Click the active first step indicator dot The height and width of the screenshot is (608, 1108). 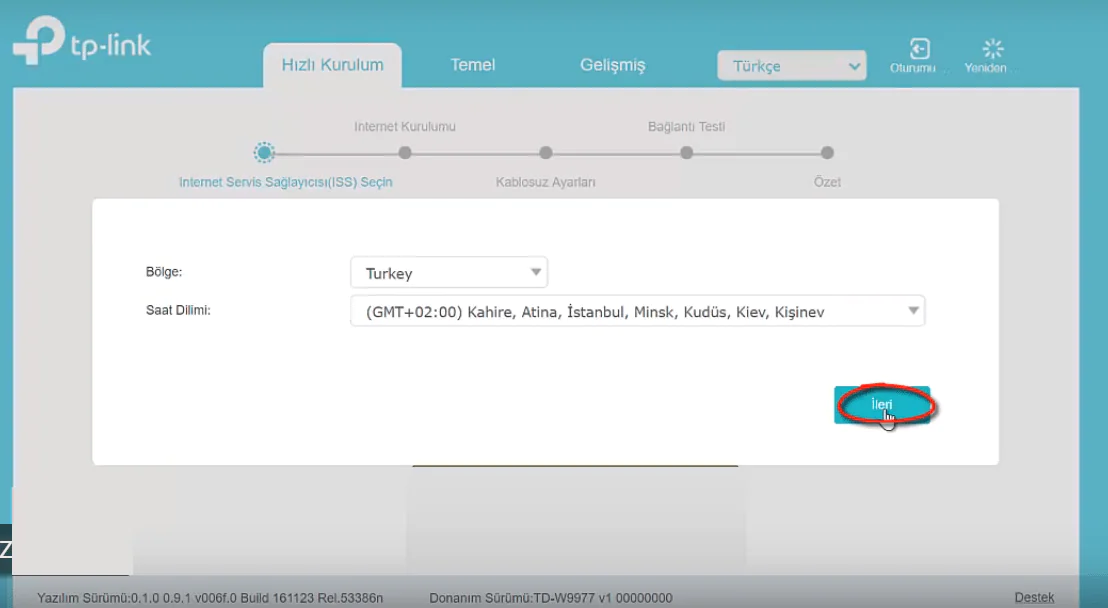(x=264, y=153)
